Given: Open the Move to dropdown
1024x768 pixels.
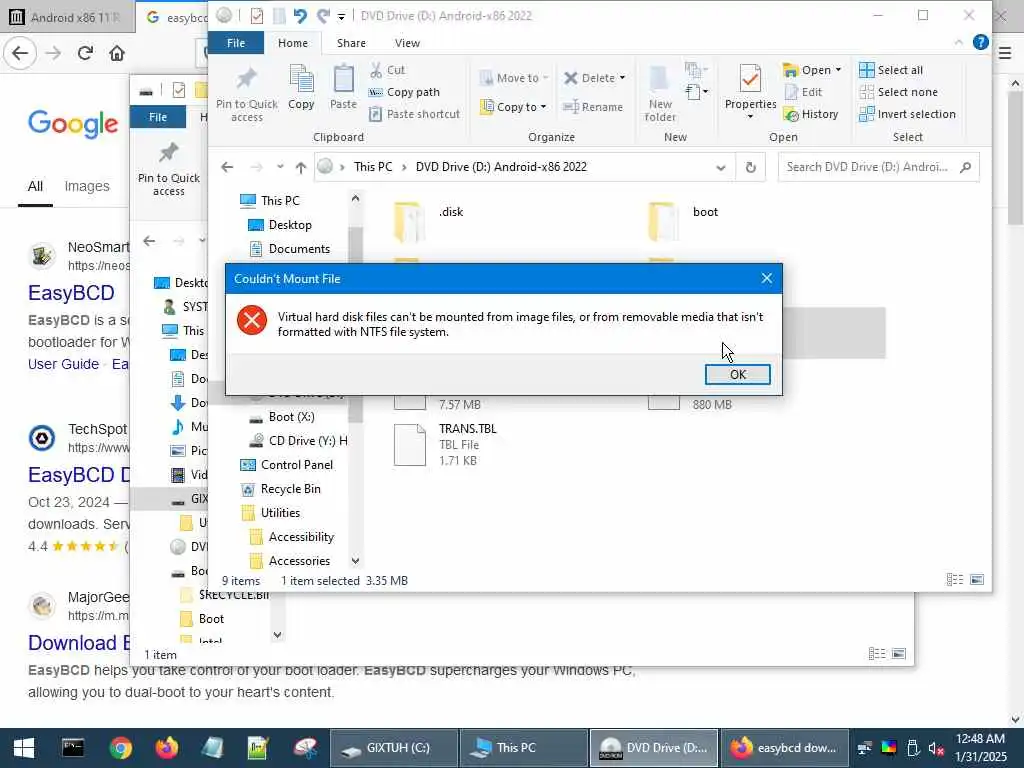Looking at the screenshot, I should coord(514,78).
